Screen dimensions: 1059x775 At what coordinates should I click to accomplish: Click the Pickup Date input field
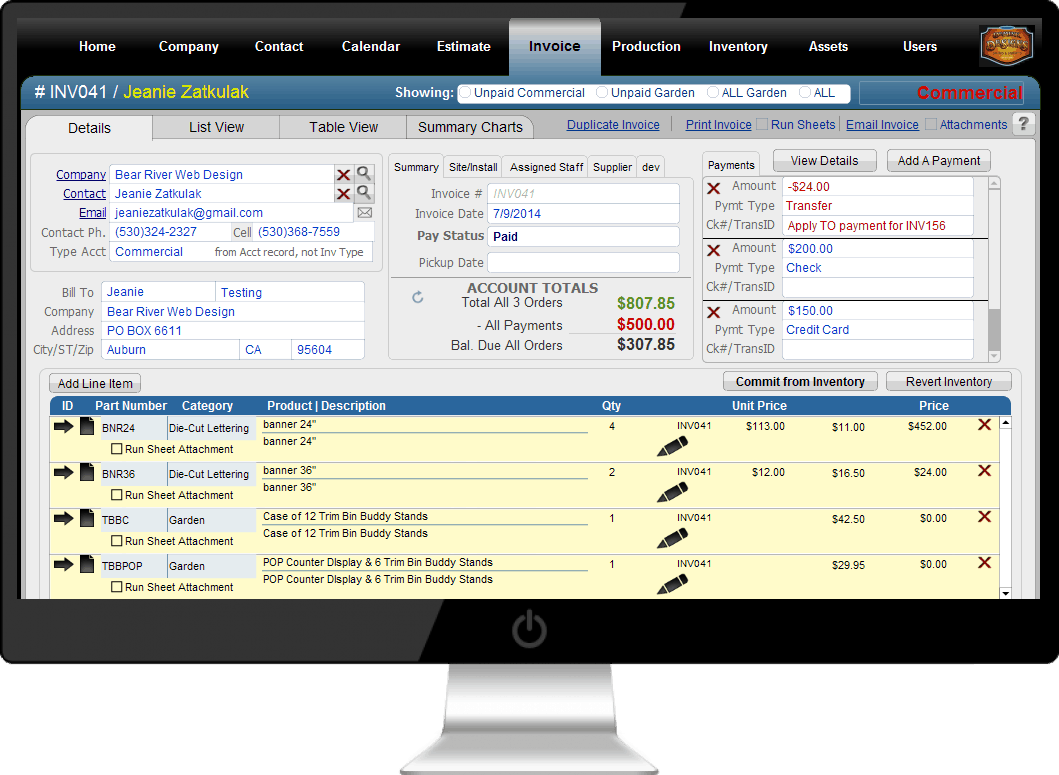pos(583,262)
